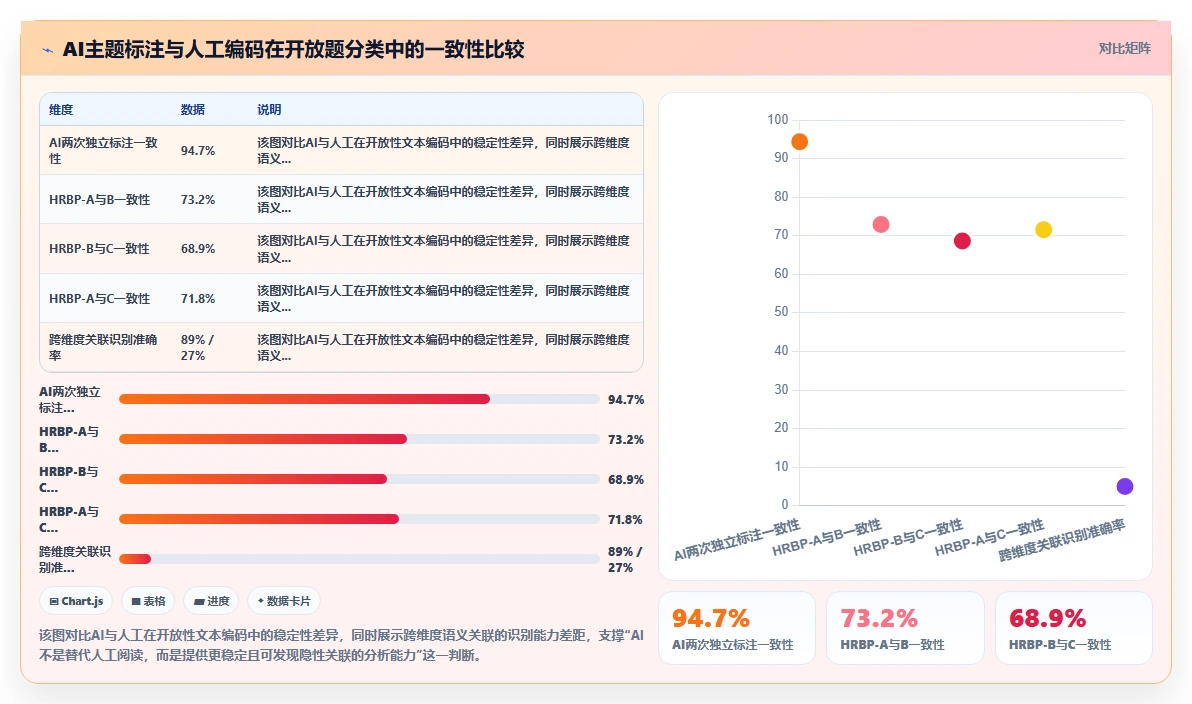Open the 94.7% AI两次独立标注一致性 data card
The height and width of the screenshot is (704, 1192).
[x=737, y=628]
